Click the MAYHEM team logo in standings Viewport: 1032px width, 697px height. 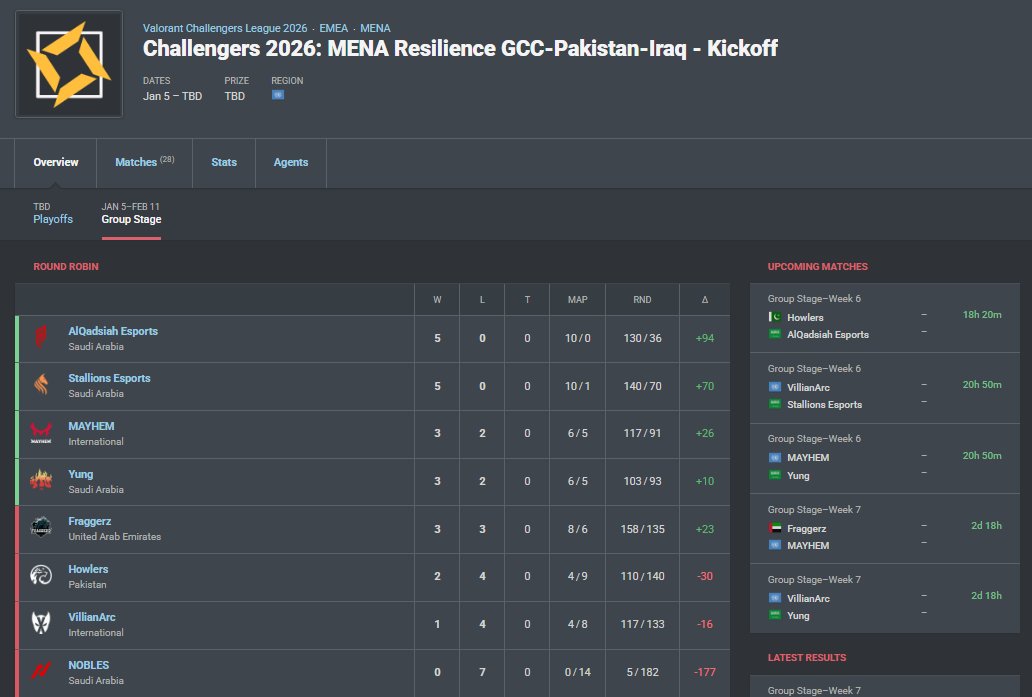[41, 433]
